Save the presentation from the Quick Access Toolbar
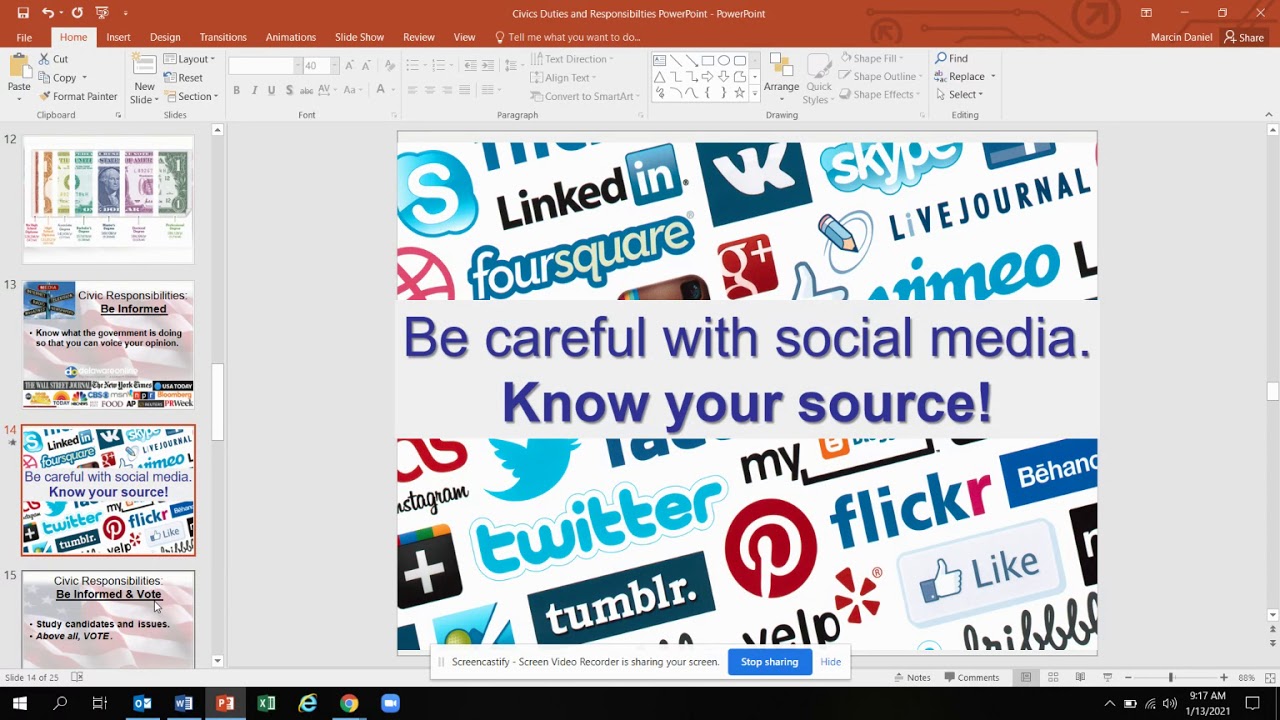 click(22, 13)
